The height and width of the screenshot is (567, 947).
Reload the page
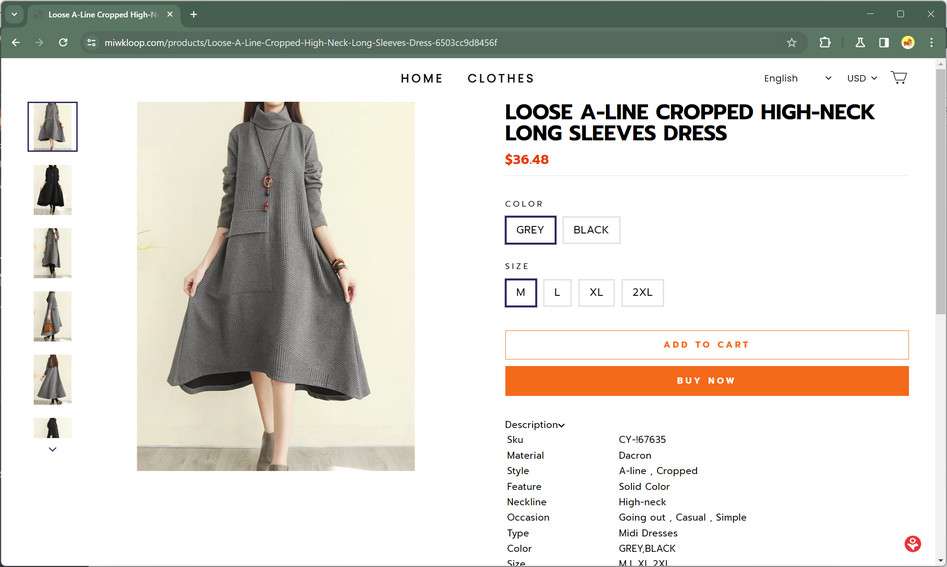63,43
